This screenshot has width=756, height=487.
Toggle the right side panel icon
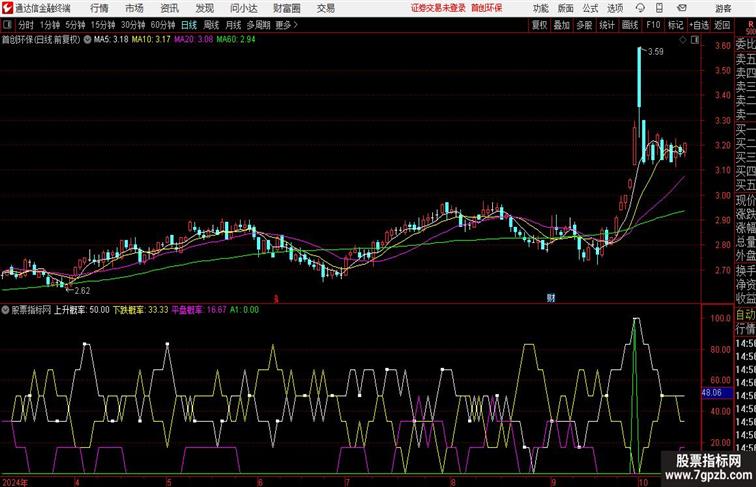(x=695, y=40)
